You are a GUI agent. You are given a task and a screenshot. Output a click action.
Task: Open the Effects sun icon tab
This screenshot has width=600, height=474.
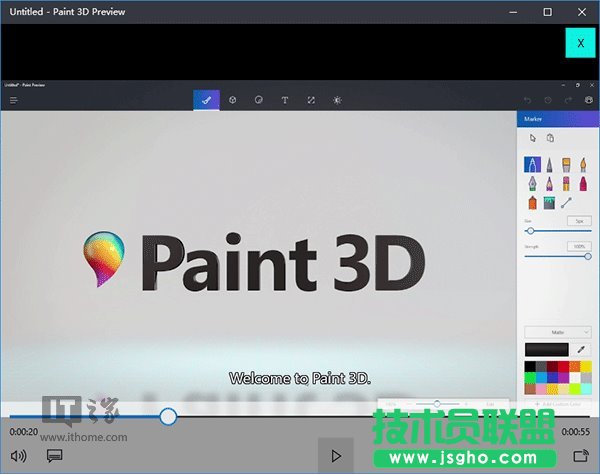(337, 100)
